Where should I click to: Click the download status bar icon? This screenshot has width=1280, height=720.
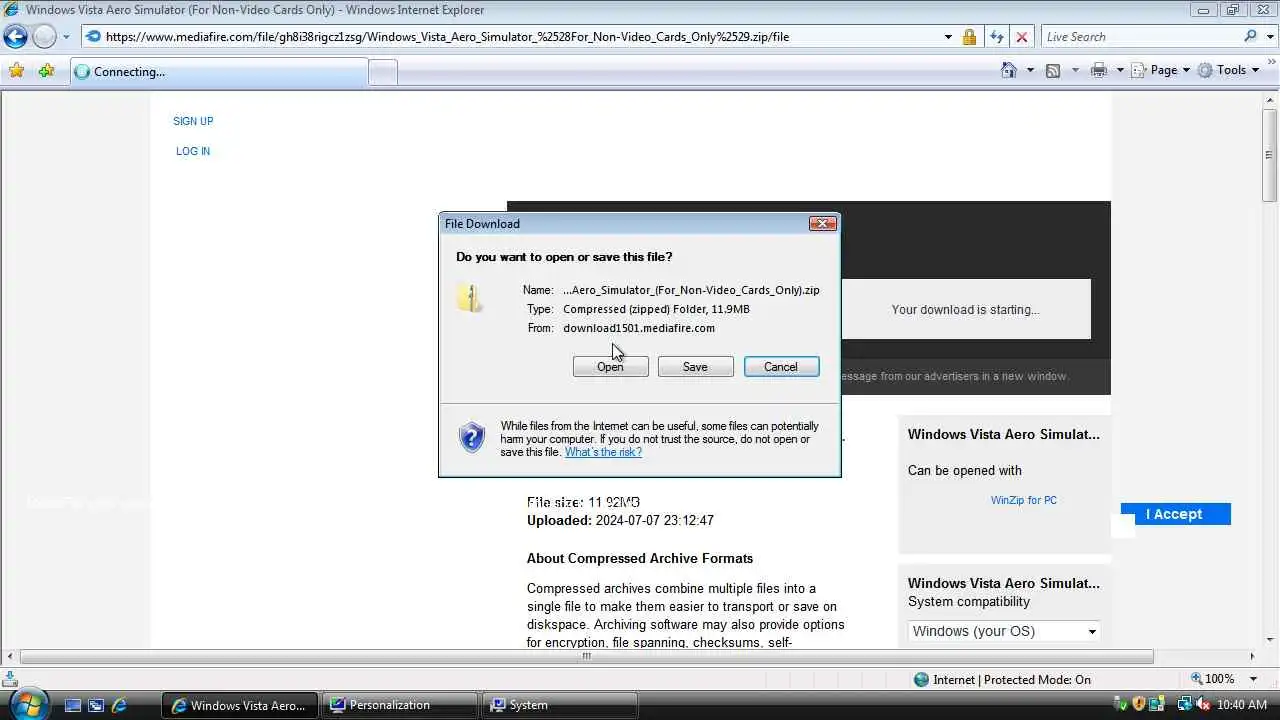8,679
